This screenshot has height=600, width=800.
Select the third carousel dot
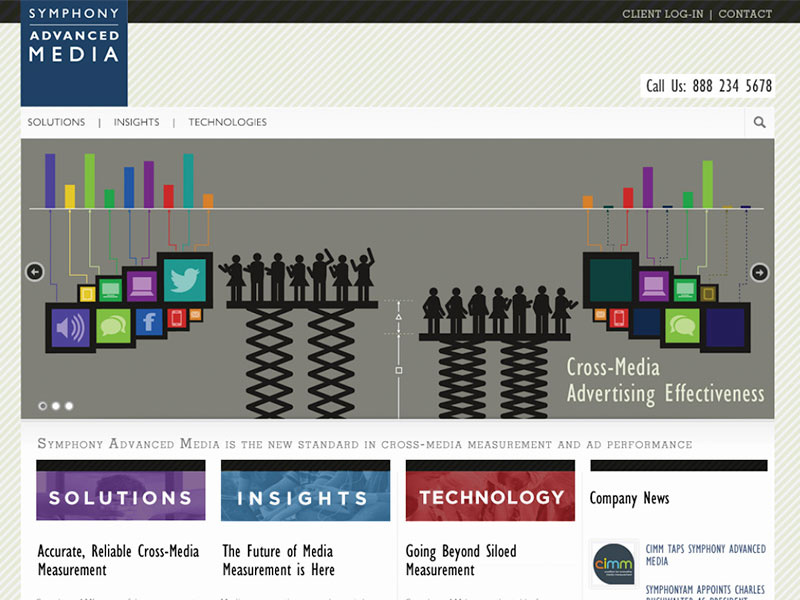point(69,406)
